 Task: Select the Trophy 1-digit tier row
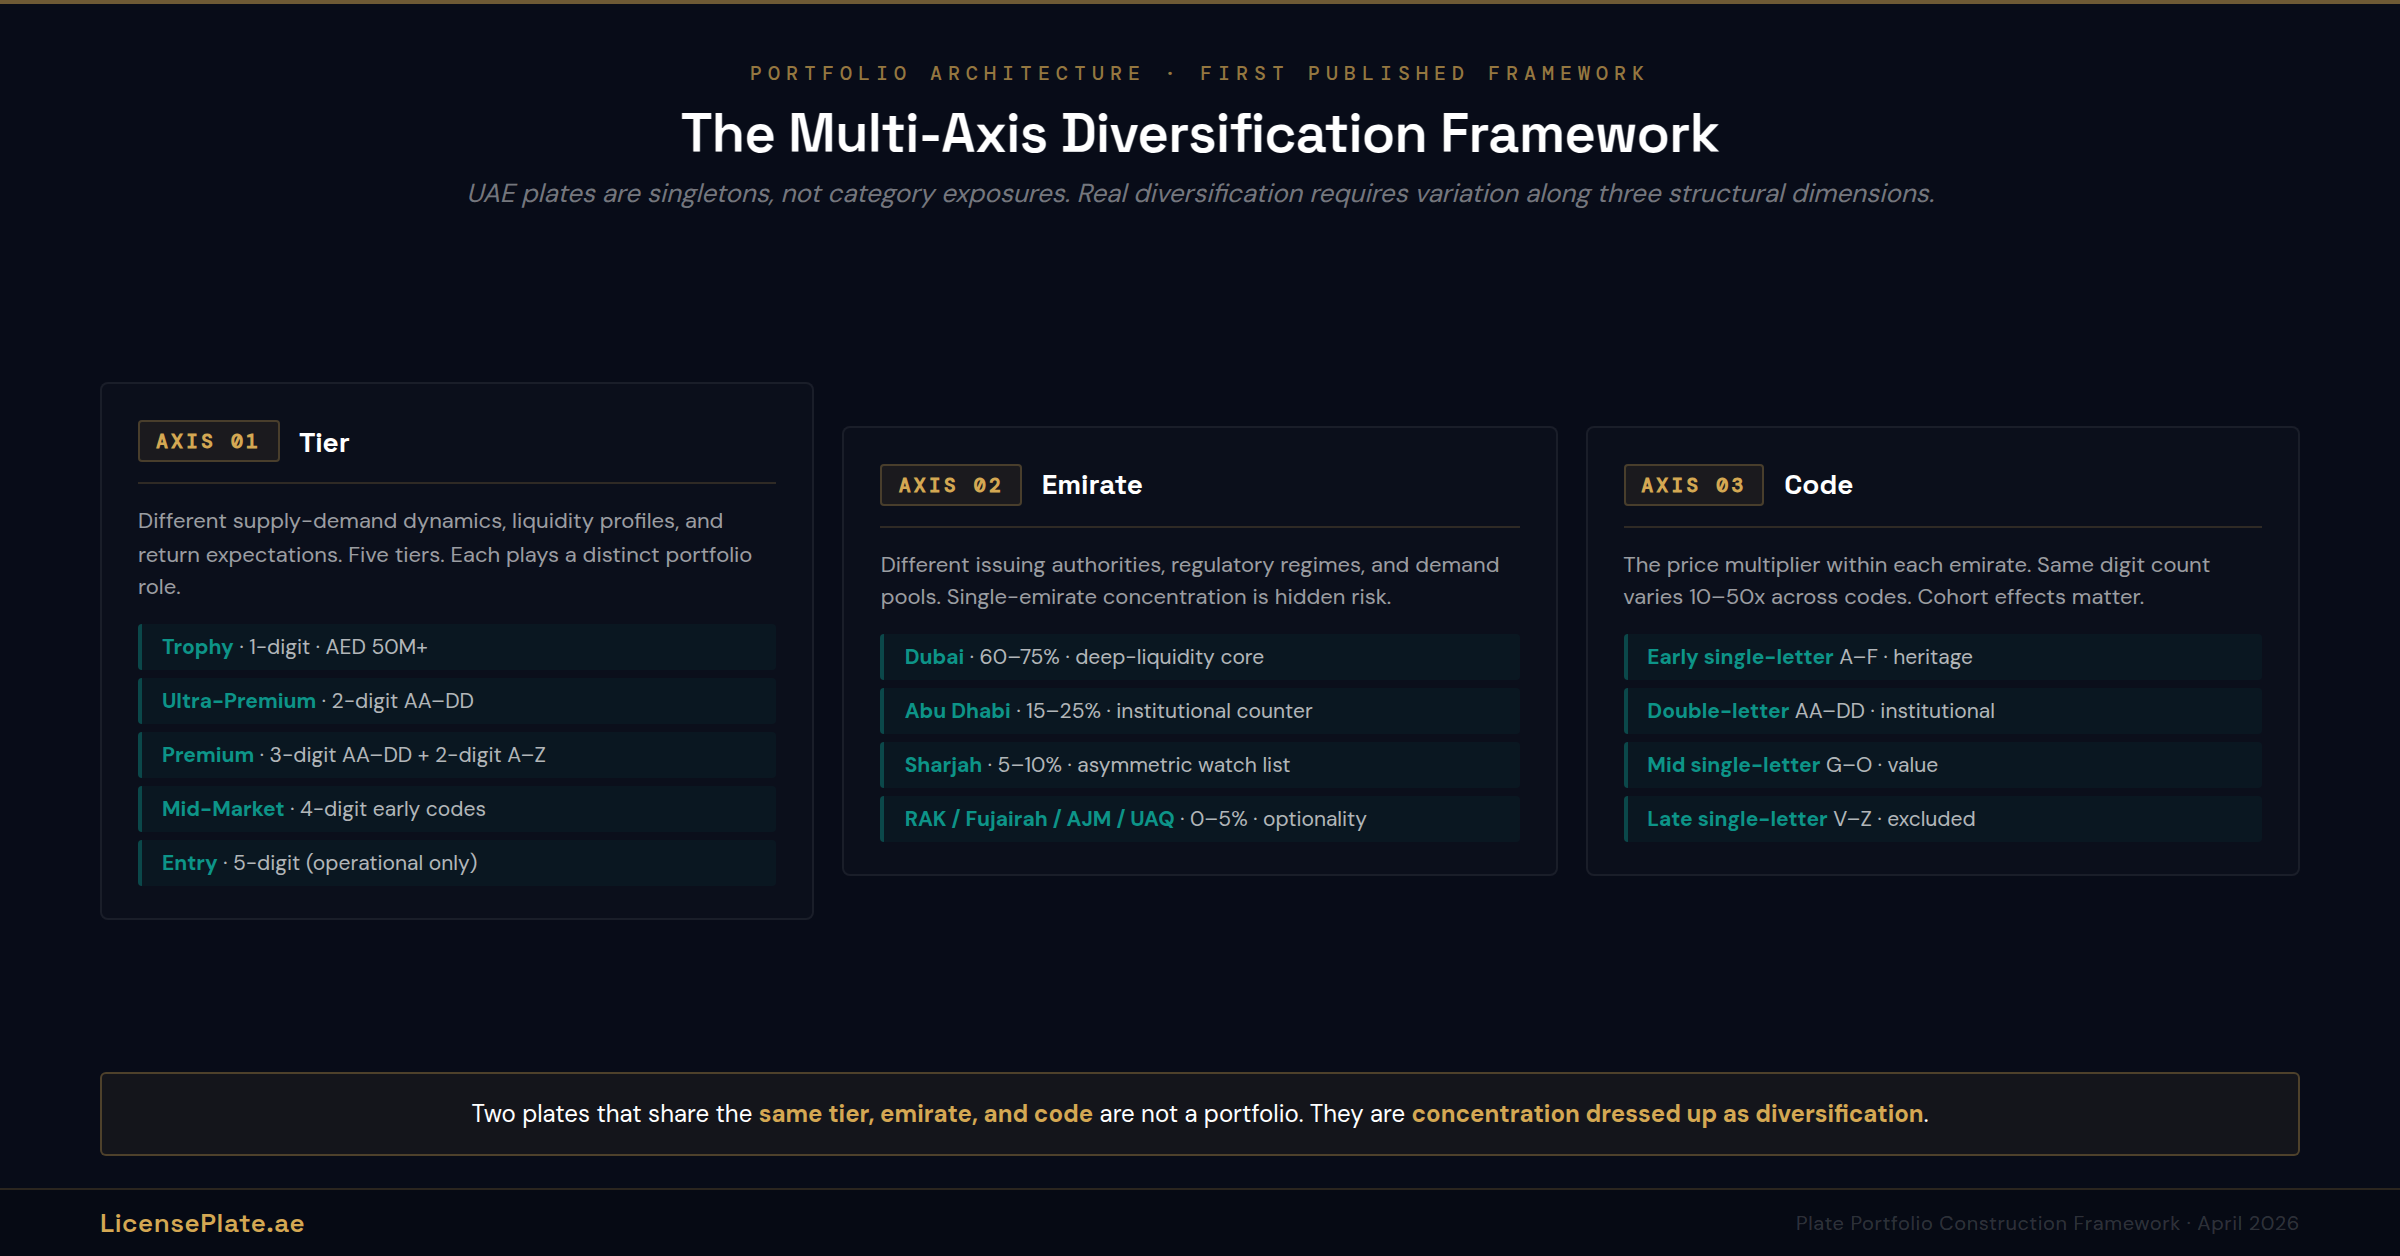click(457, 647)
